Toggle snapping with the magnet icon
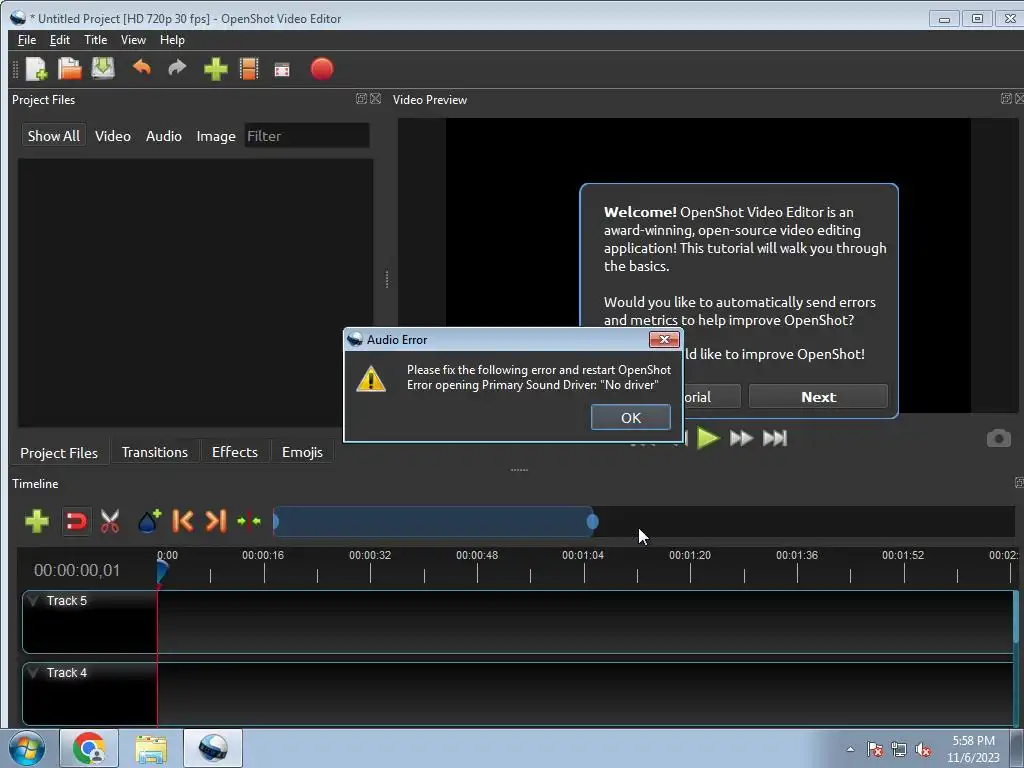This screenshot has width=1024, height=768. [x=76, y=522]
